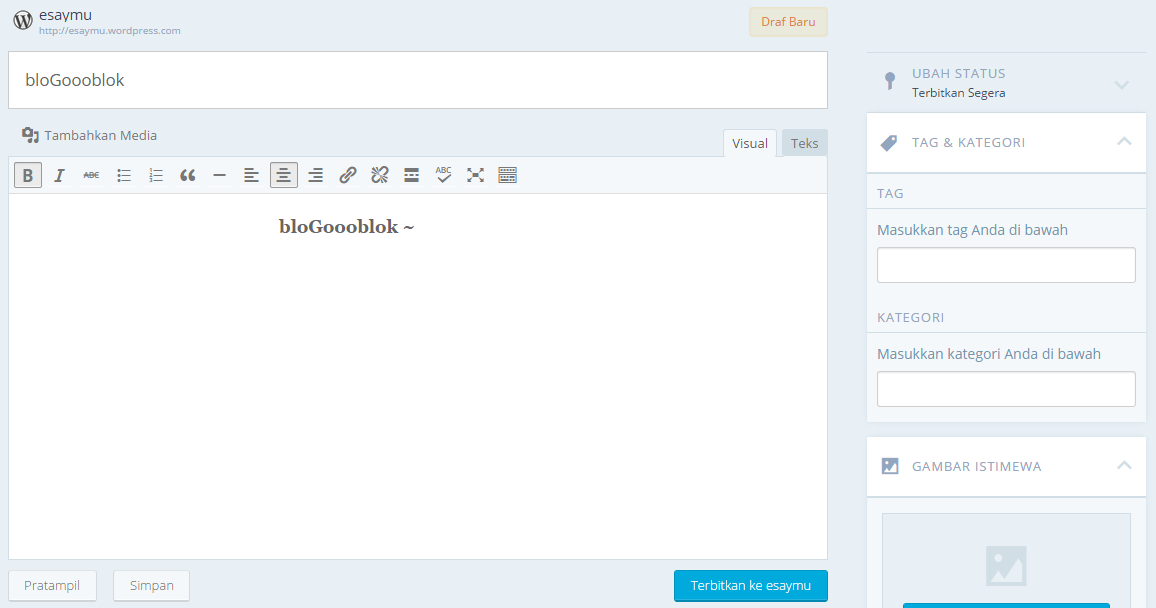The width and height of the screenshot is (1156, 608).
Task: Click the Simpan save button
Action: (152, 586)
